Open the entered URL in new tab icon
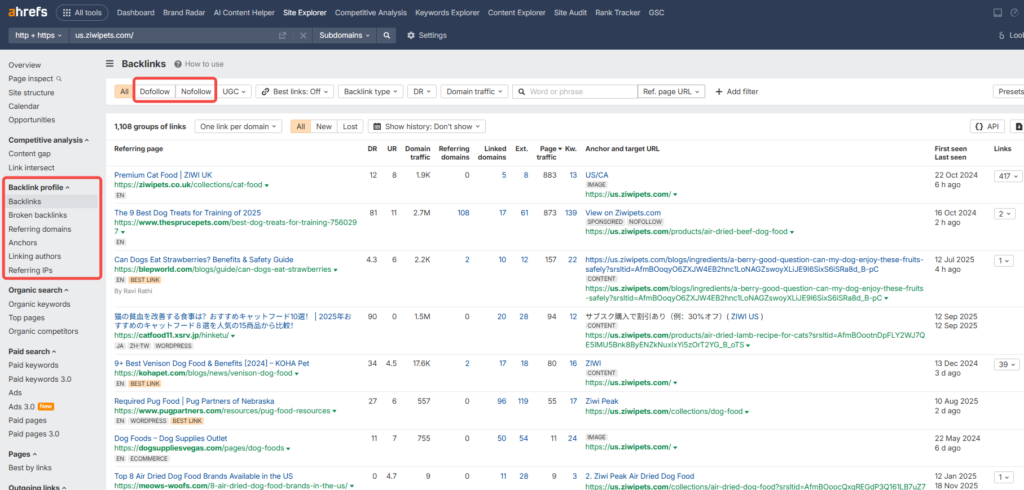The height and width of the screenshot is (490, 1024). [282, 35]
